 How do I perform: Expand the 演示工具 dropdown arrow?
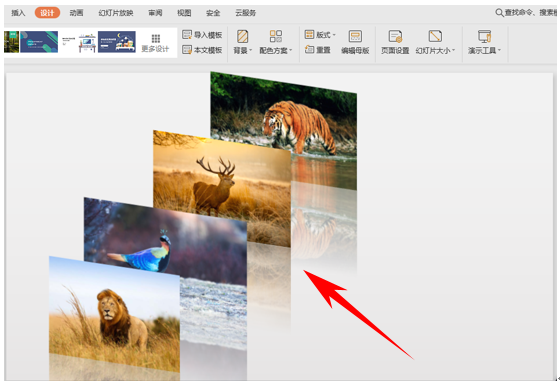[499, 50]
